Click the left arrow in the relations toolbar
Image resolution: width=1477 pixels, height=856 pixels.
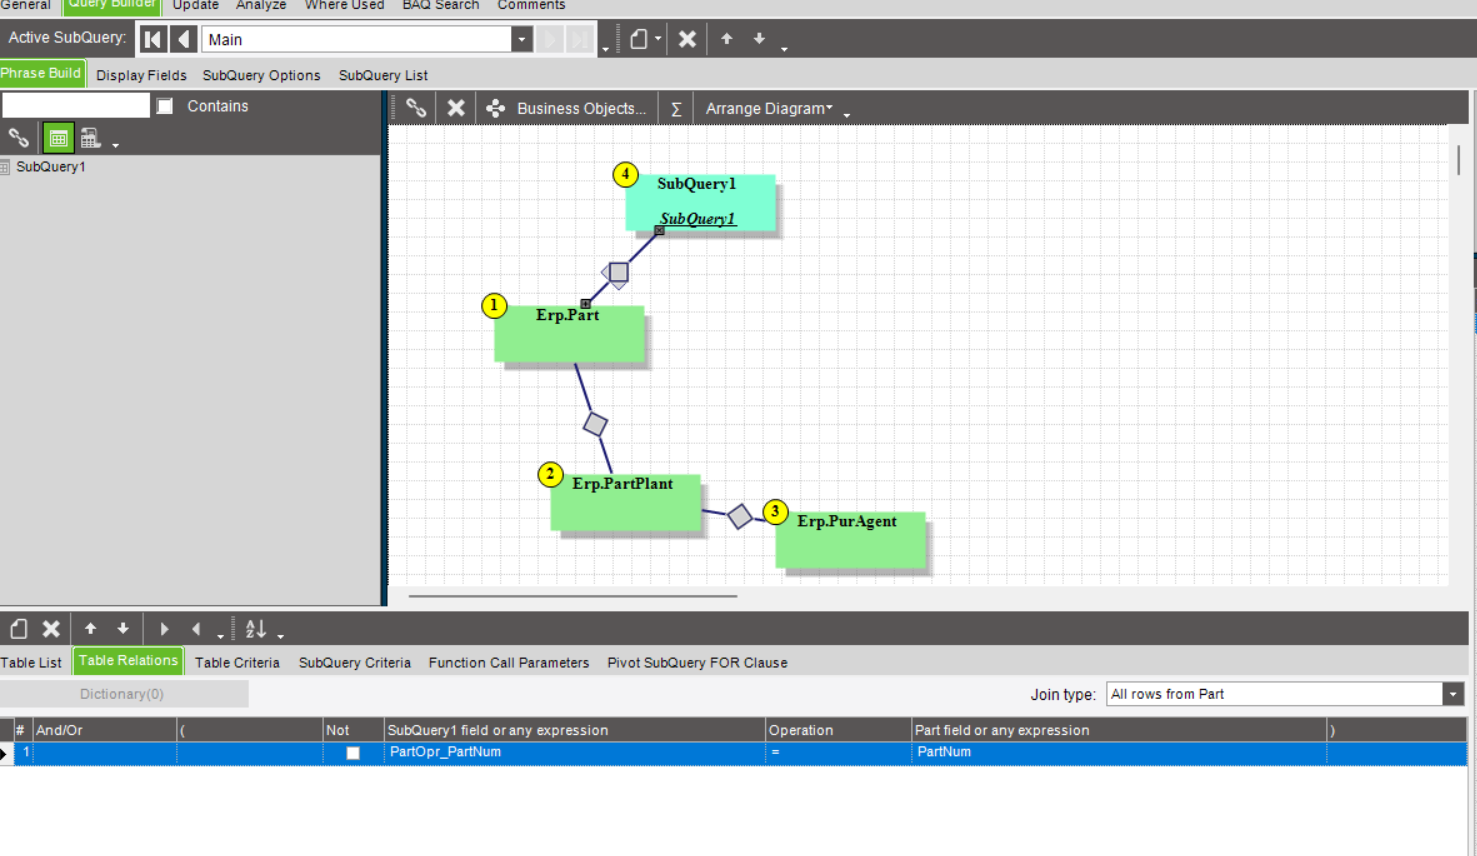coord(196,629)
